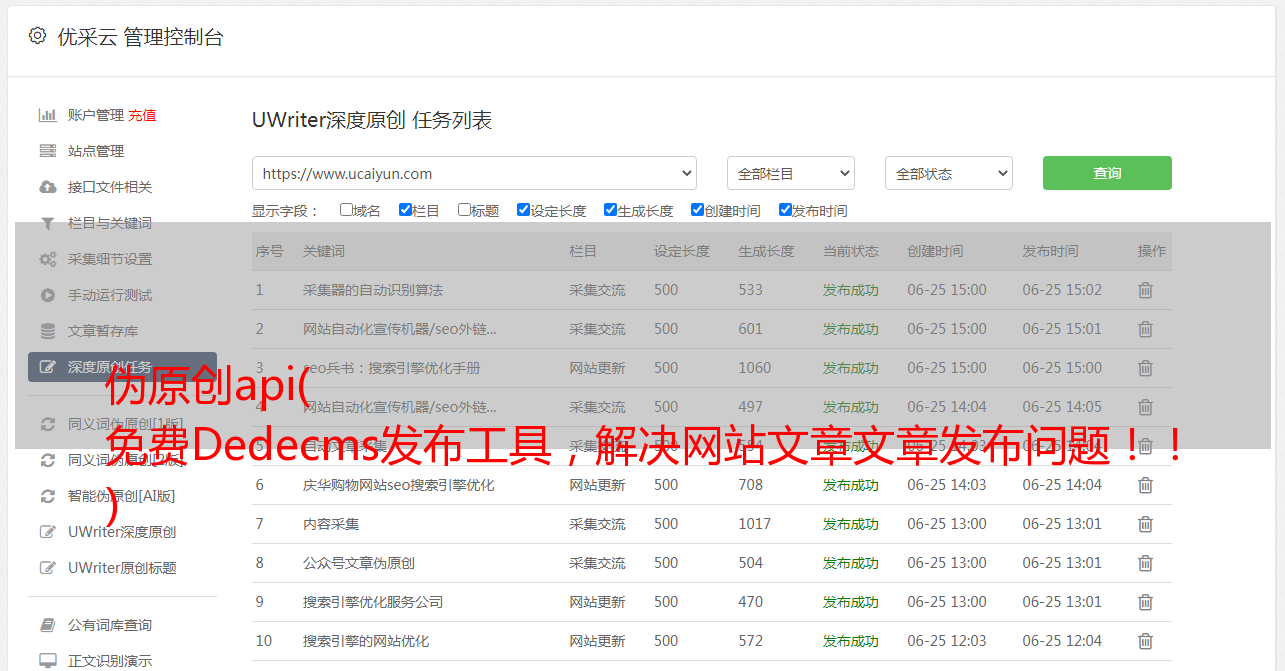
Task: Click the database icon for 文章暂存库
Action: coord(47,331)
